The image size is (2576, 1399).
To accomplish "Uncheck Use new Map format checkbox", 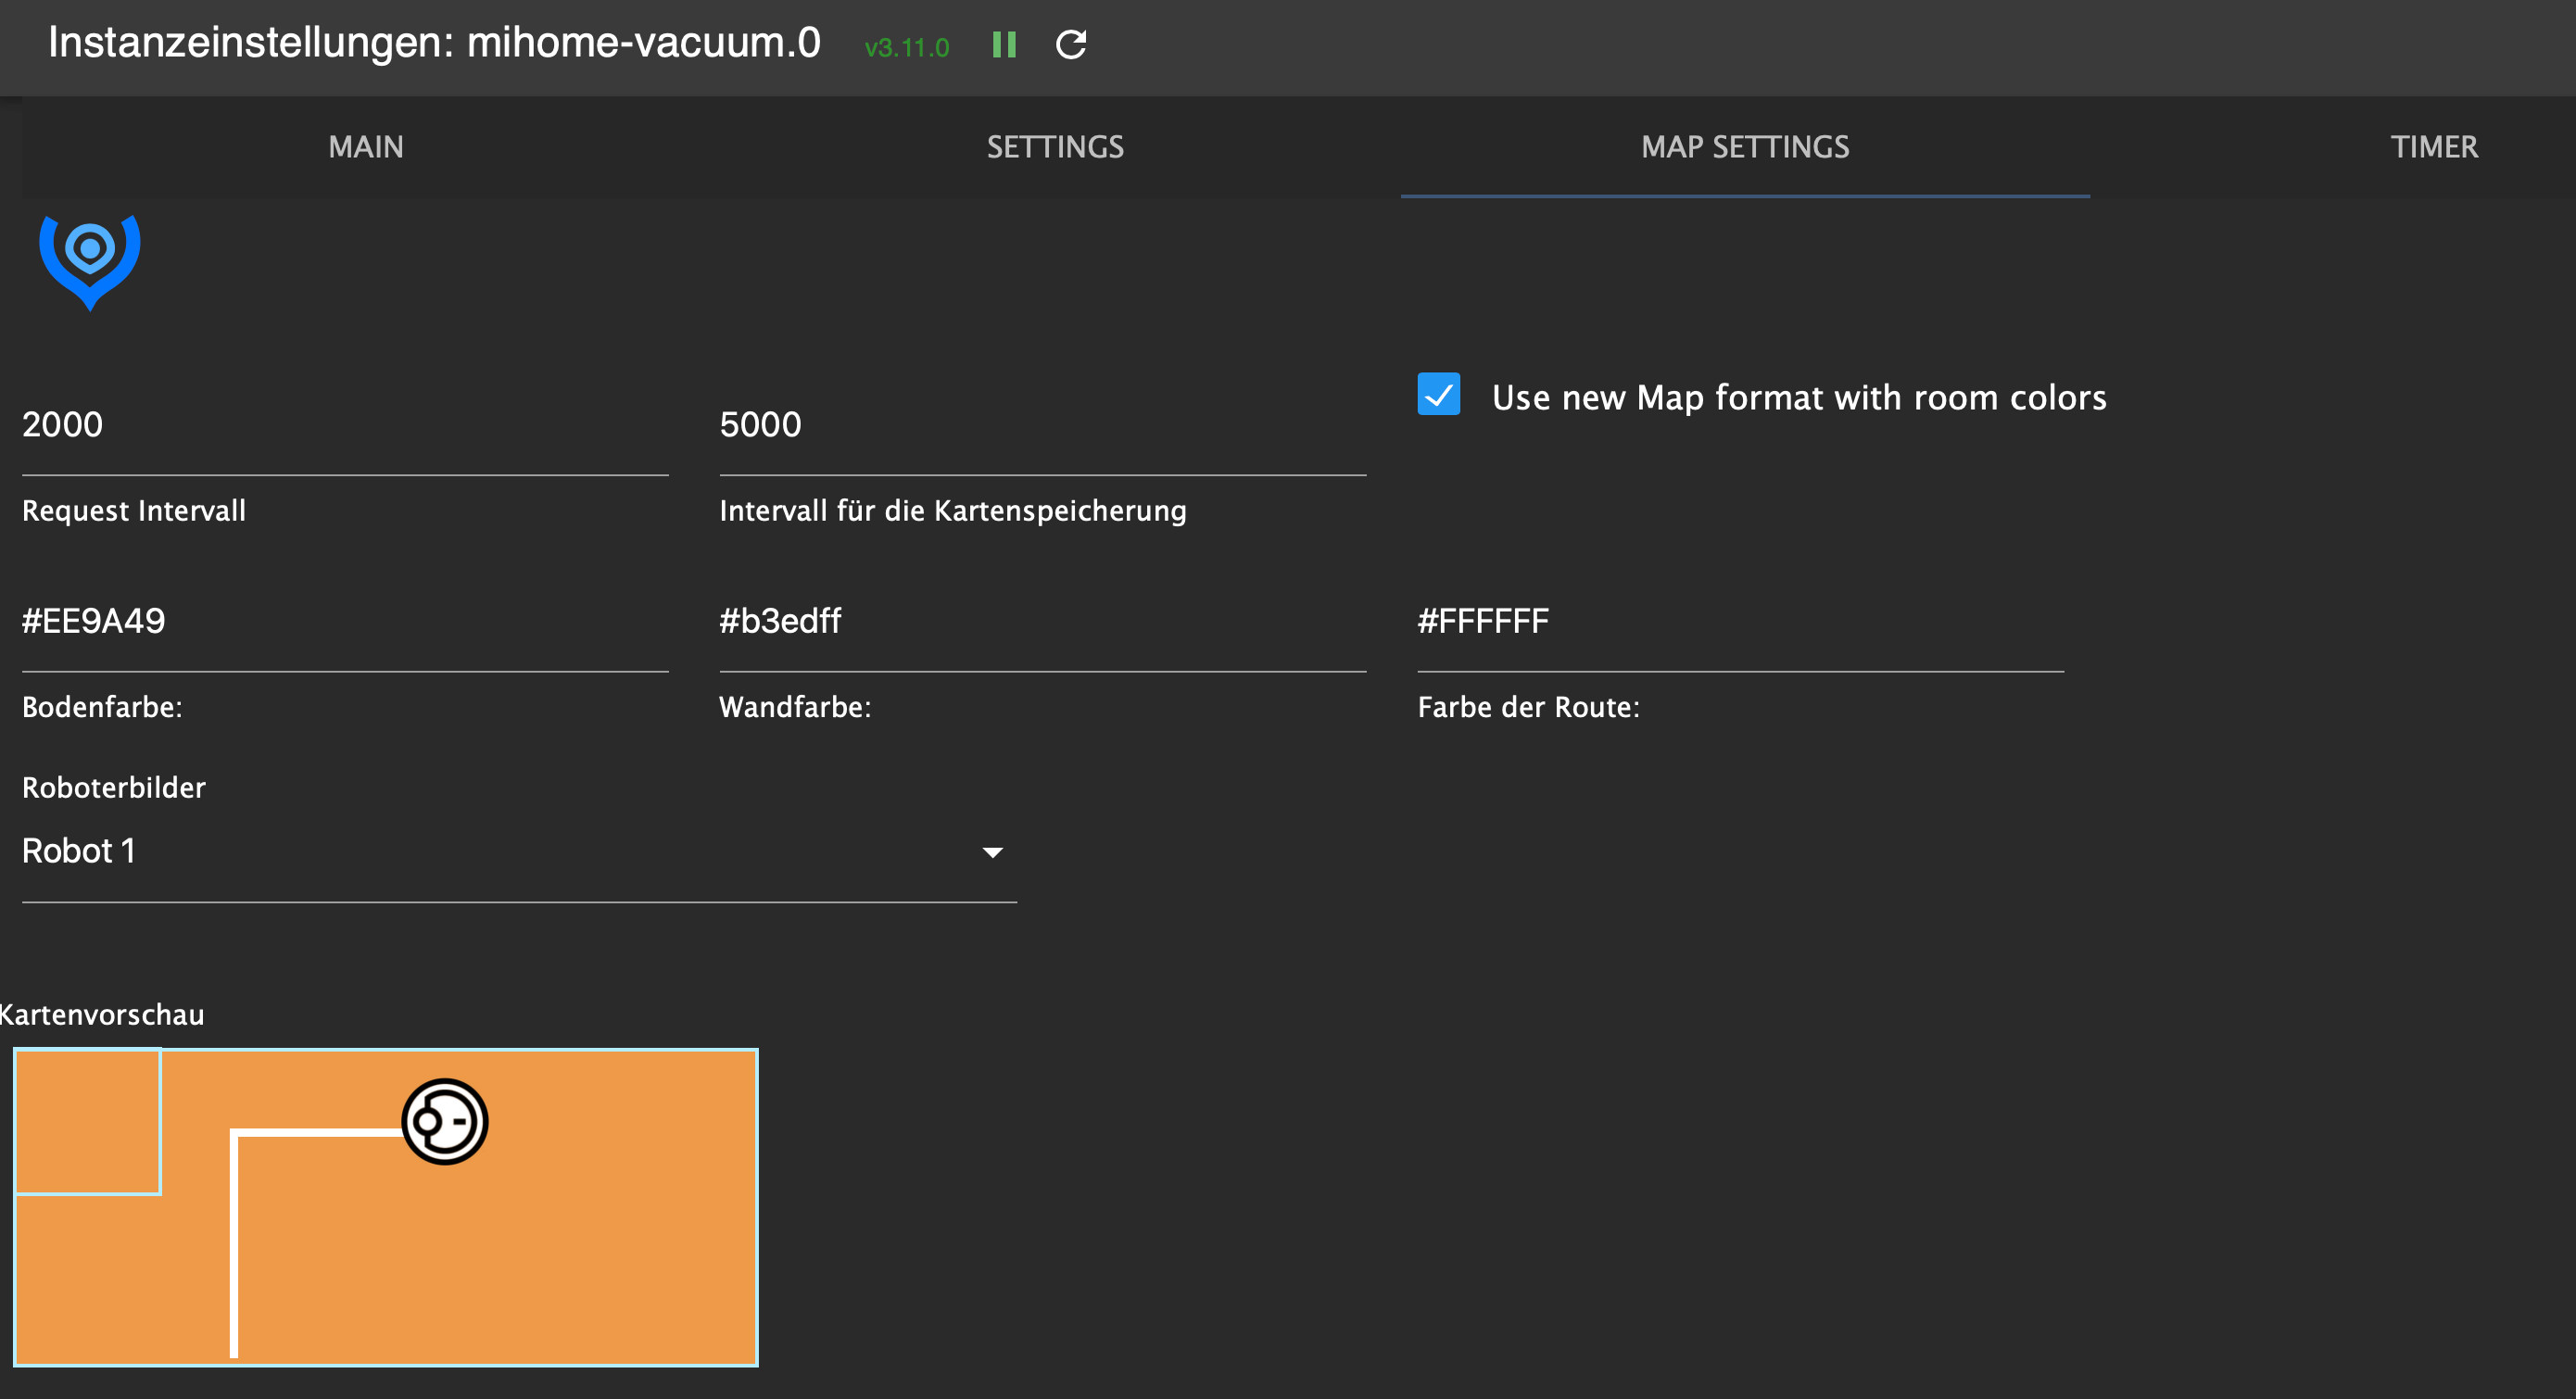I will pos(1438,395).
